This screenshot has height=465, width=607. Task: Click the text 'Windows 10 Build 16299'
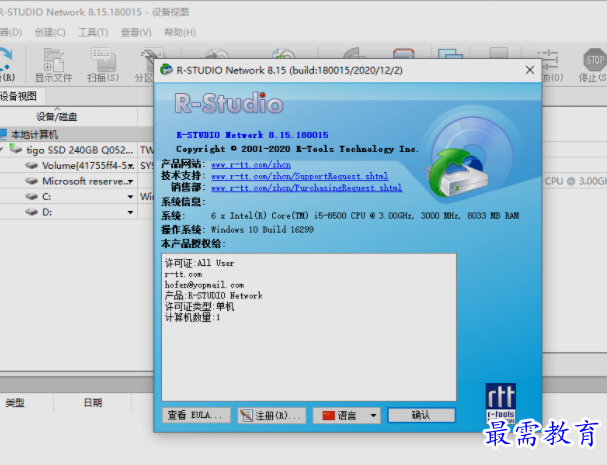pos(262,230)
